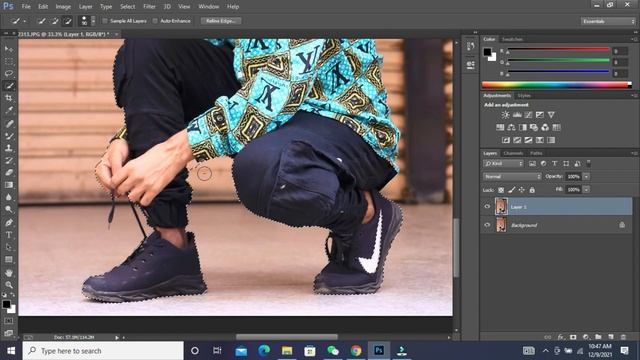Hide the Background layer eye icon
Image resolution: width=640 pixels, height=360 pixels.
[487, 225]
